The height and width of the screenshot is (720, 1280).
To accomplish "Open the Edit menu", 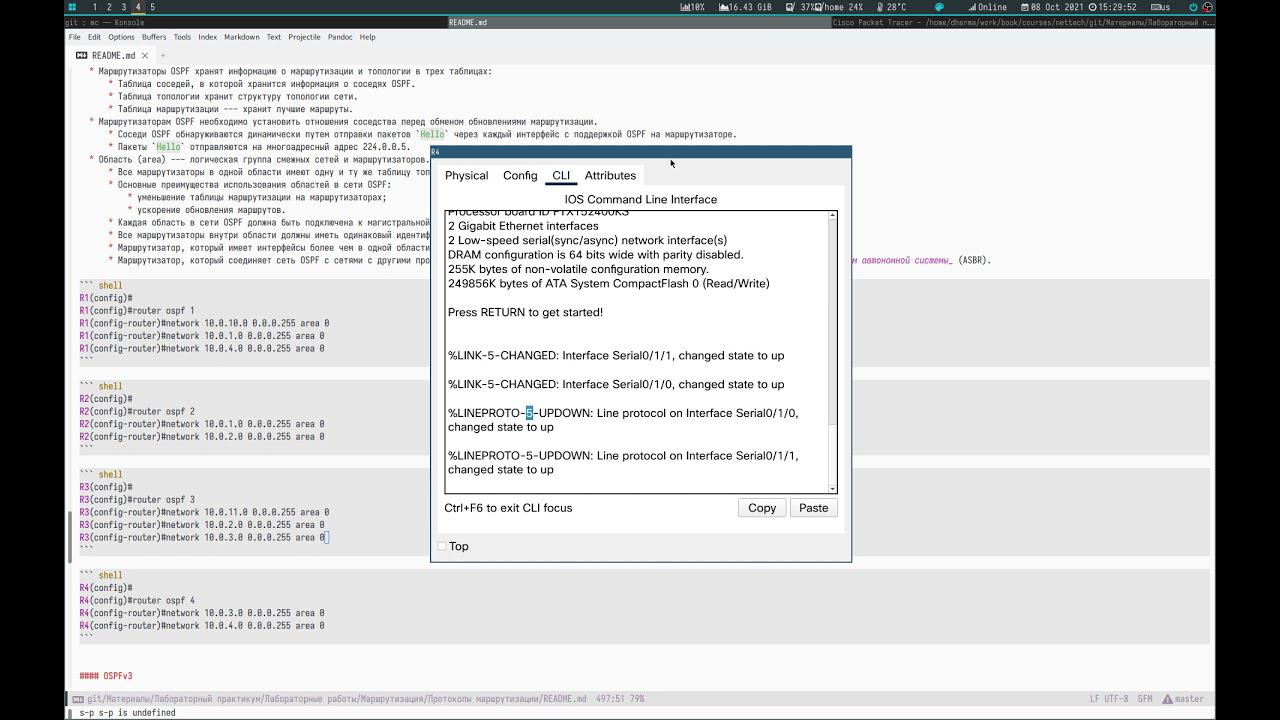I will 94,37.
